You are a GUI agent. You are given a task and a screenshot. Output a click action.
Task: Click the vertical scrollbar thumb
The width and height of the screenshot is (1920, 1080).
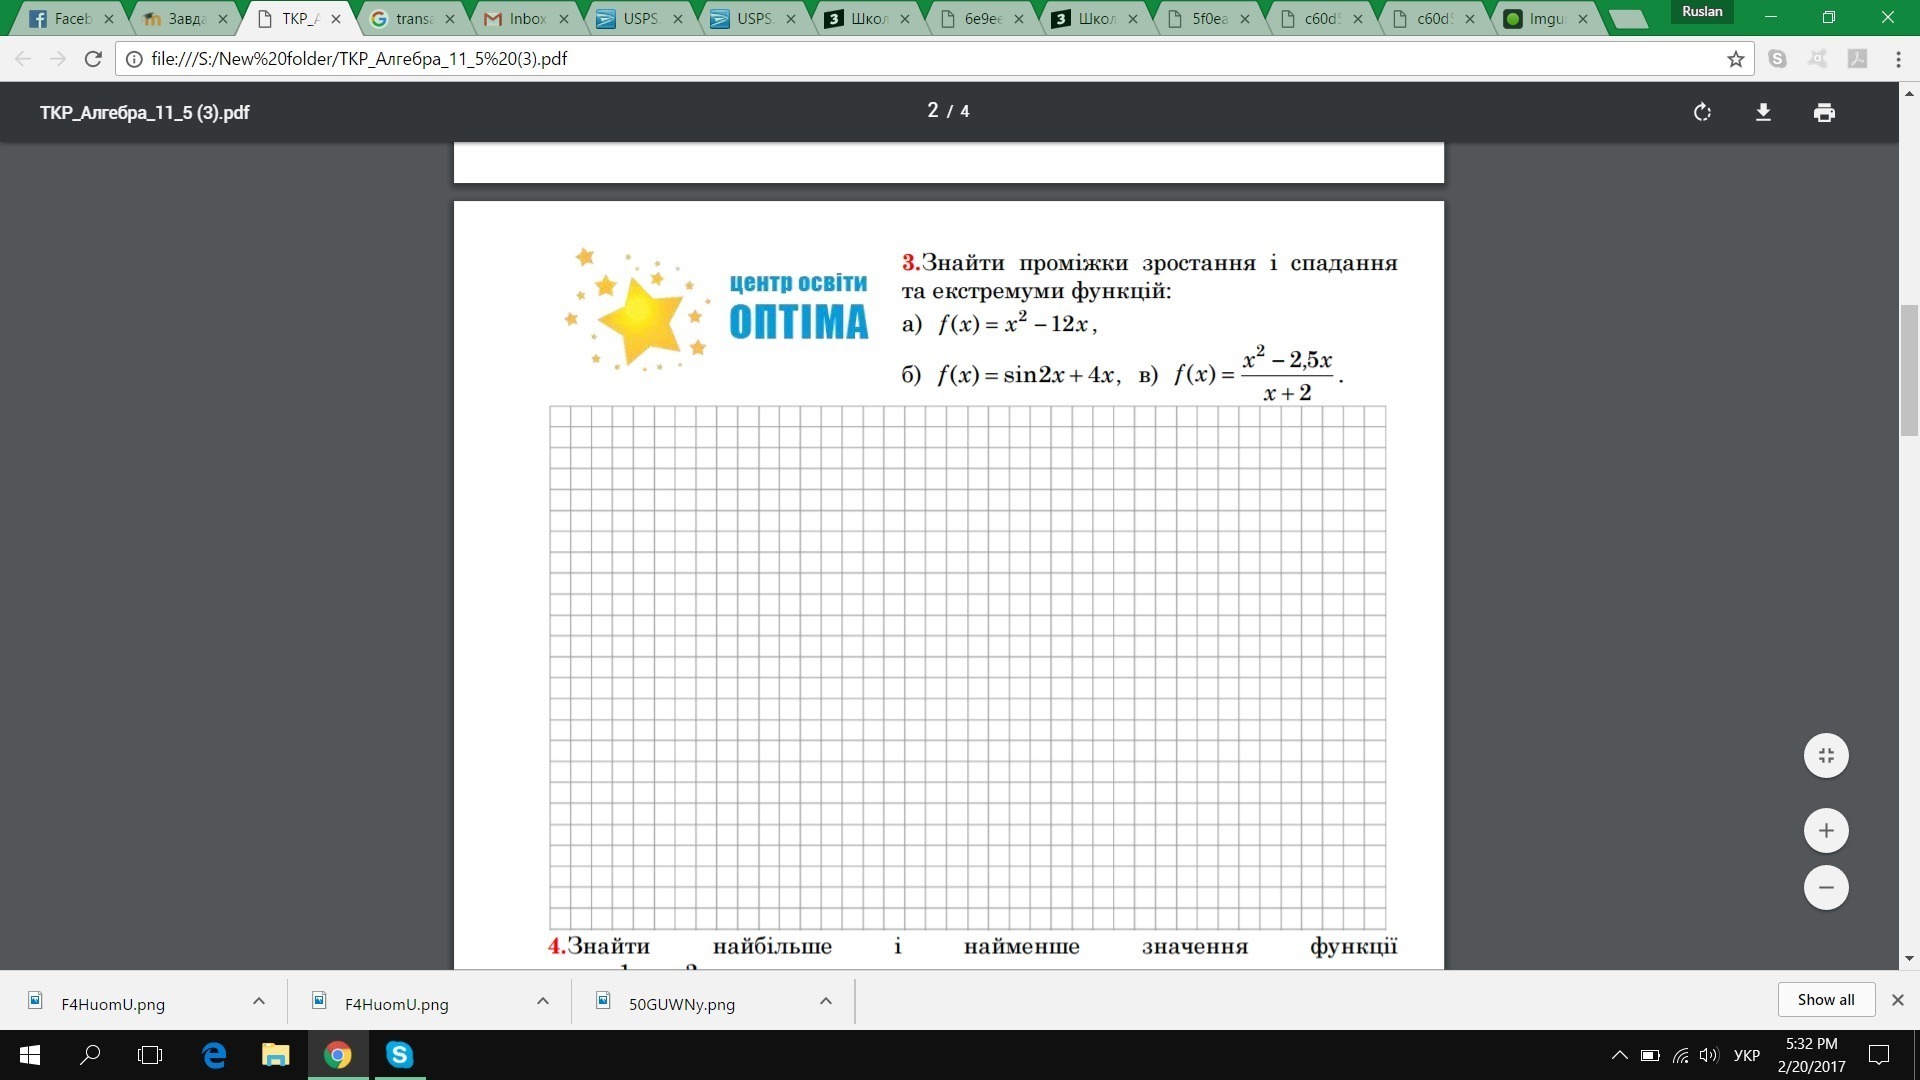(x=1909, y=370)
